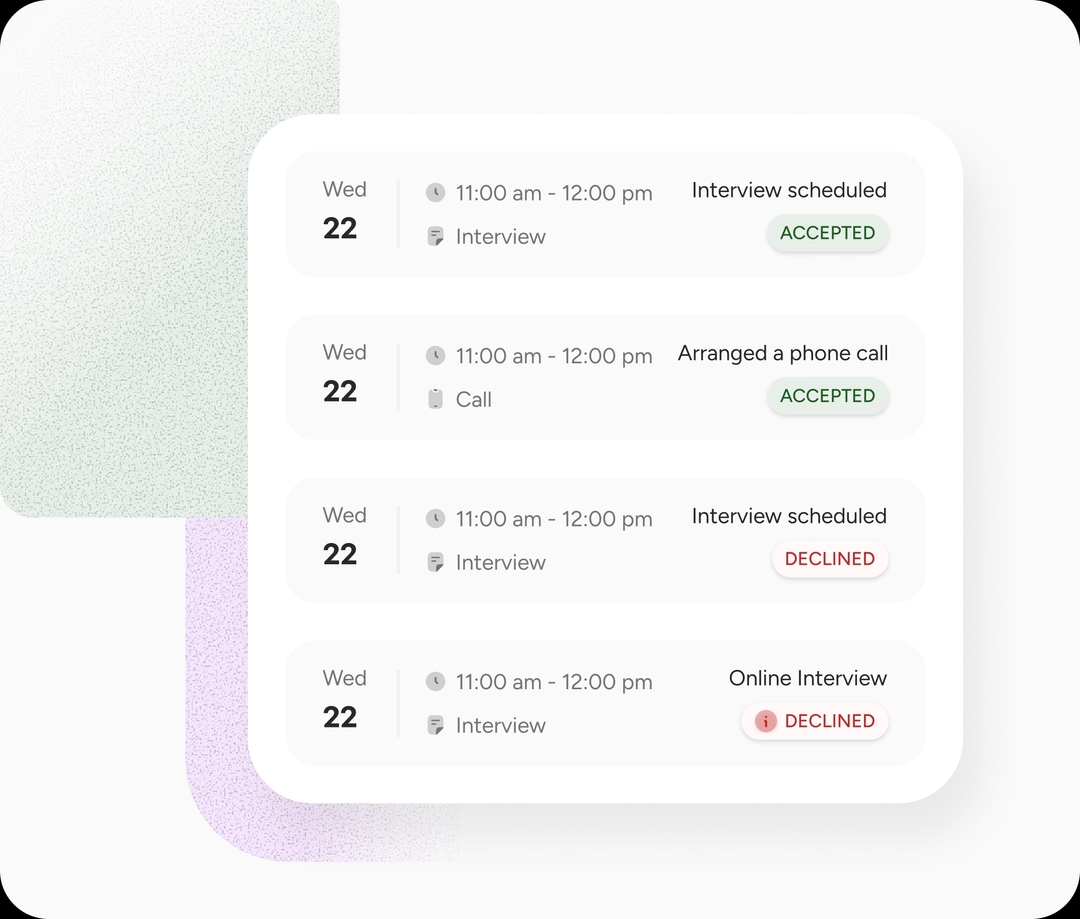This screenshot has width=1080, height=919.
Task: Click the ACCEPTED badge on the first Interview scheduled card
Action: click(x=827, y=233)
